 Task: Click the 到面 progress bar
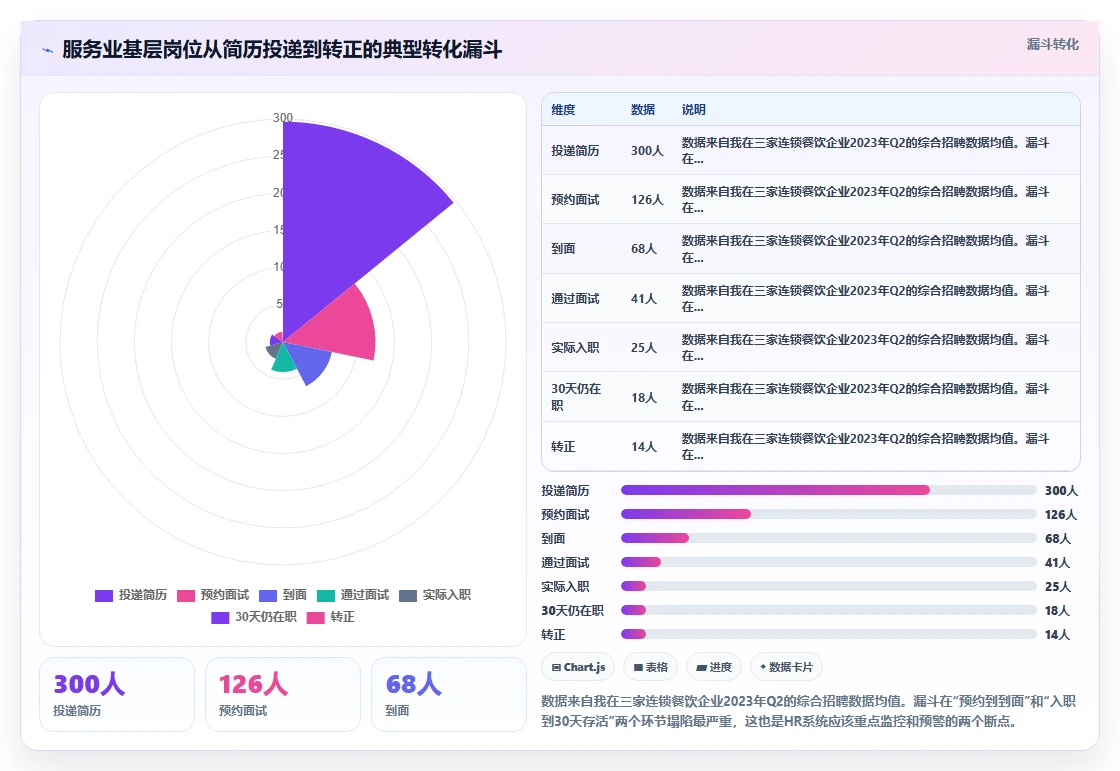click(829, 538)
